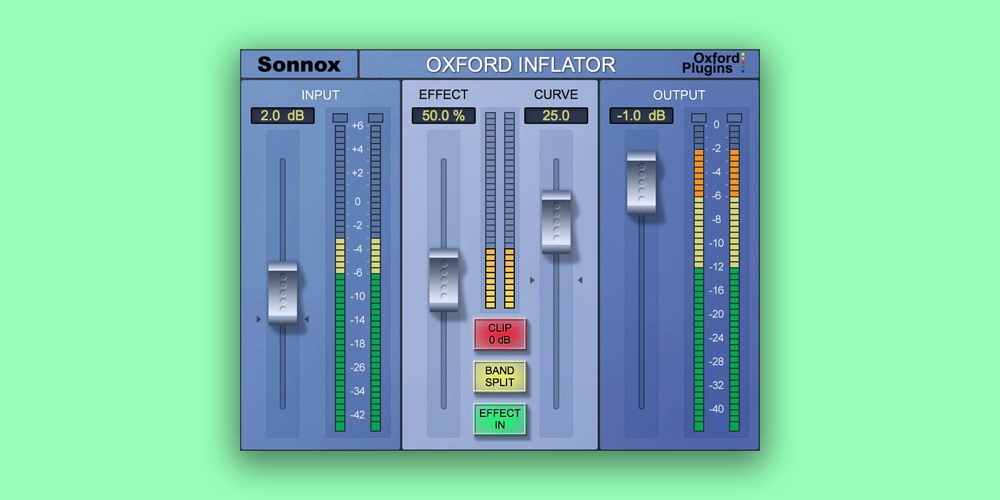Click the left arrow marker beside the input fader
The height and width of the screenshot is (500, 1000).
click(x=259, y=320)
